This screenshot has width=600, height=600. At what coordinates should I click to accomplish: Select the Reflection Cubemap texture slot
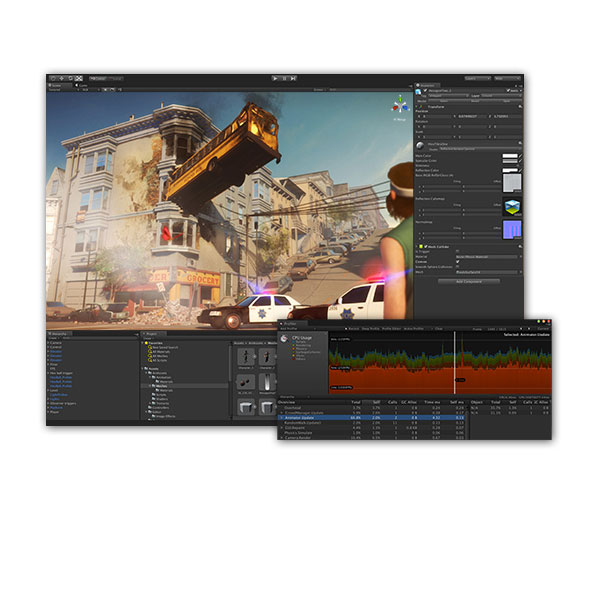click(x=512, y=208)
